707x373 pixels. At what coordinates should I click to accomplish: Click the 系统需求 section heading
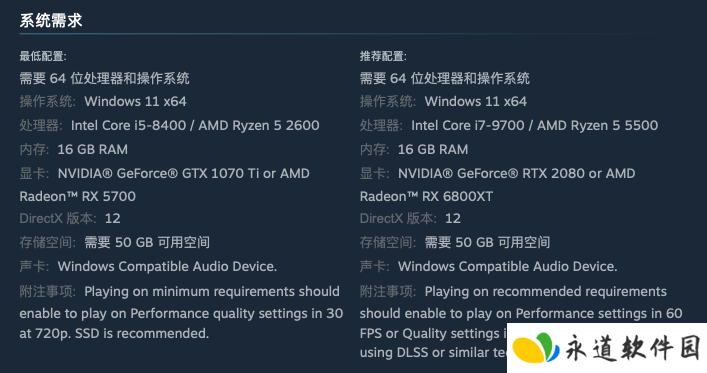point(50,20)
